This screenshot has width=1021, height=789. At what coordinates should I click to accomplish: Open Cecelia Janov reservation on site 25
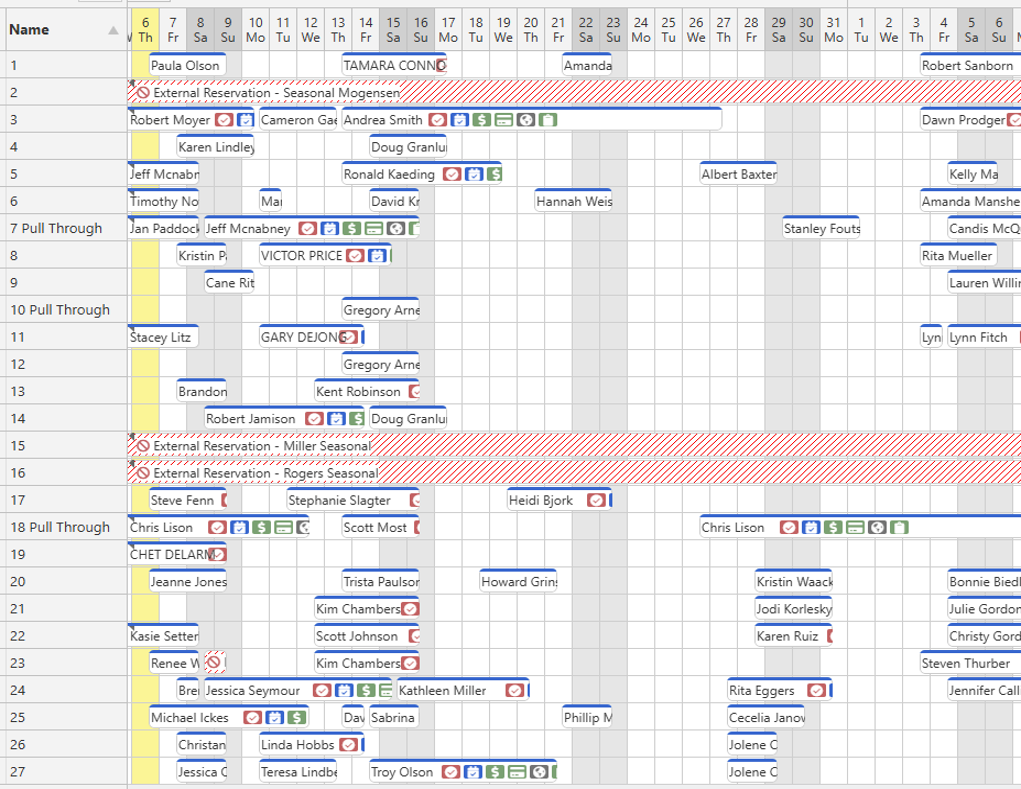(x=766, y=717)
